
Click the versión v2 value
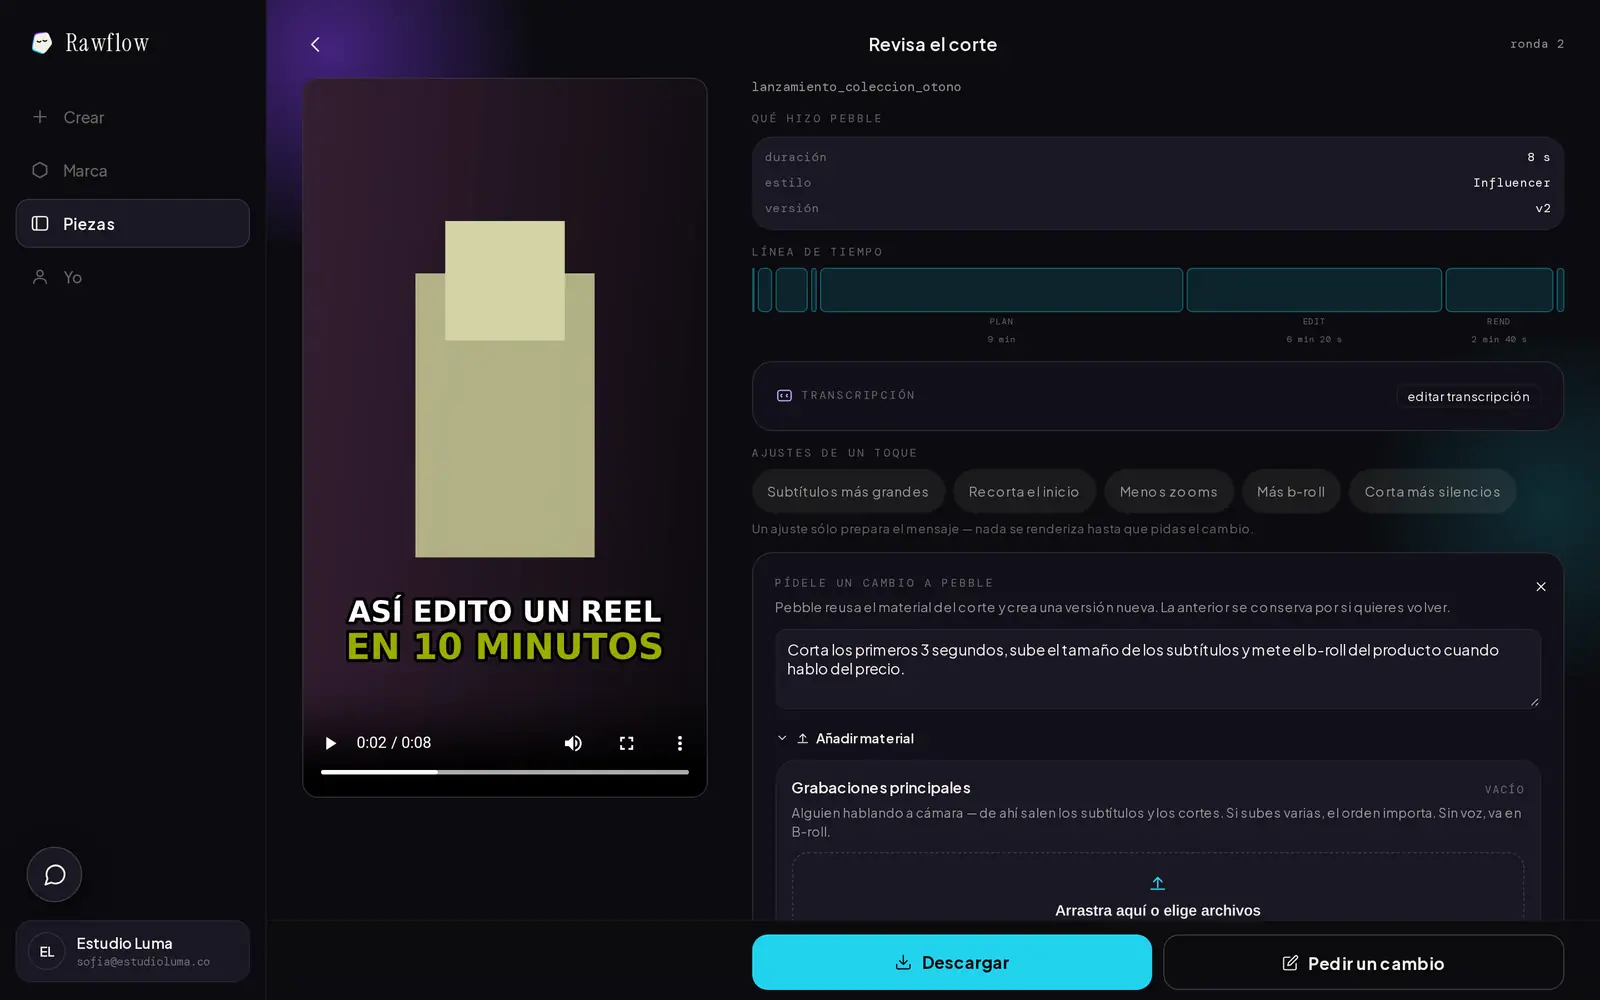click(x=1543, y=209)
